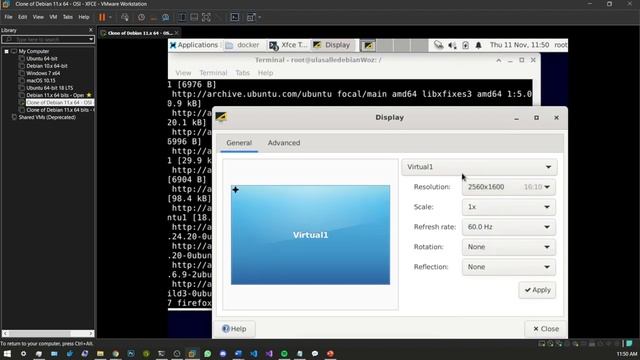Viewport: 640px width, 360px height.
Task: Open the XFCE Applications menu
Action: click(194, 45)
